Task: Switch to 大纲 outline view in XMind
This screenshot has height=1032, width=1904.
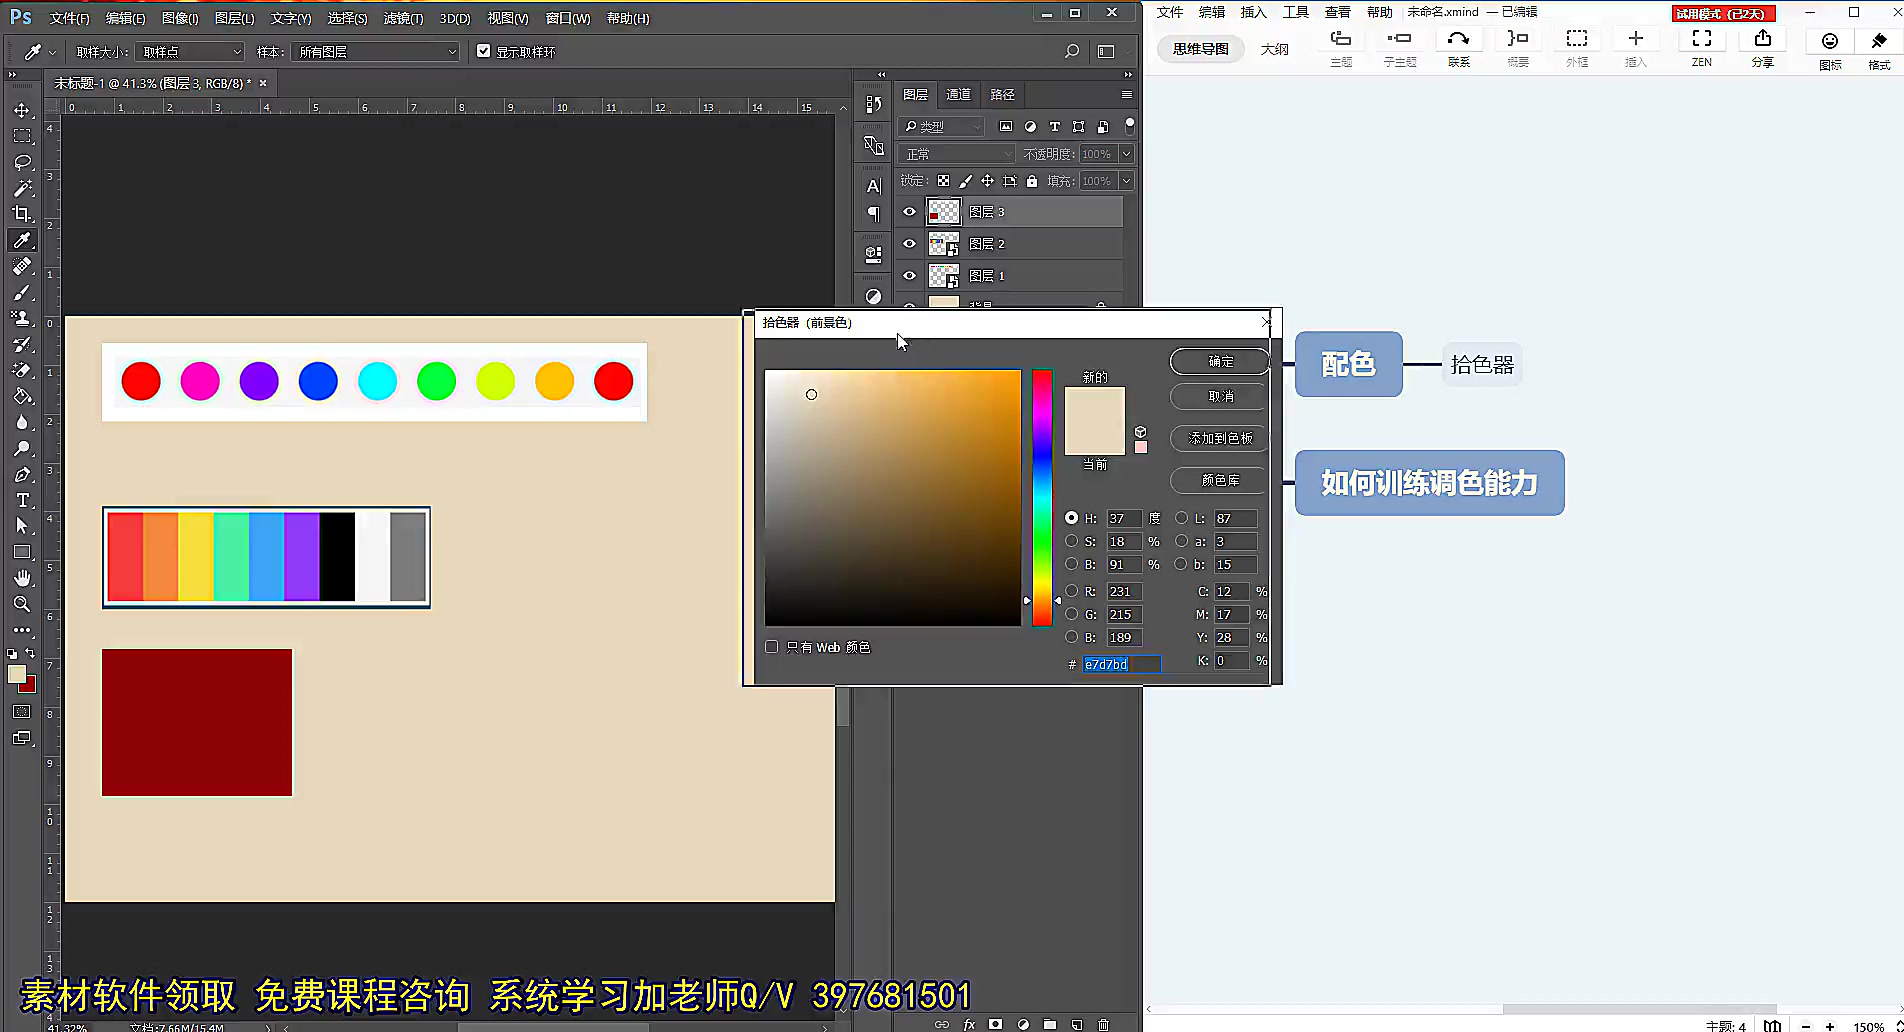Action: 1274,49
